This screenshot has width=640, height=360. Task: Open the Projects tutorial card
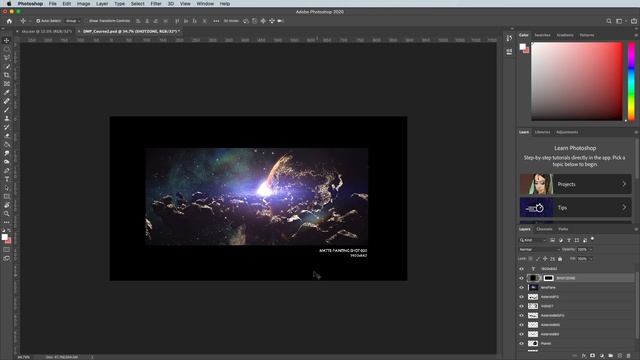576,184
